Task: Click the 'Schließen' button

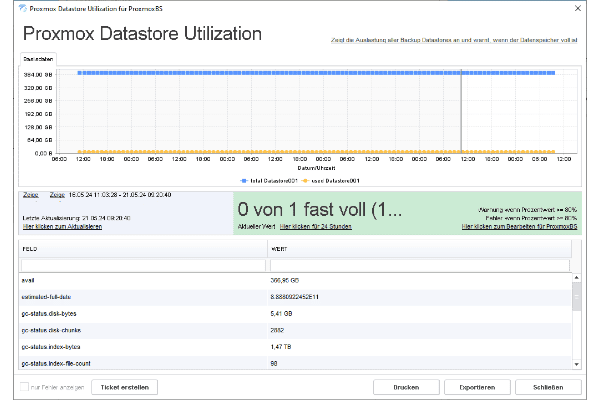Action: coord(548,387)
